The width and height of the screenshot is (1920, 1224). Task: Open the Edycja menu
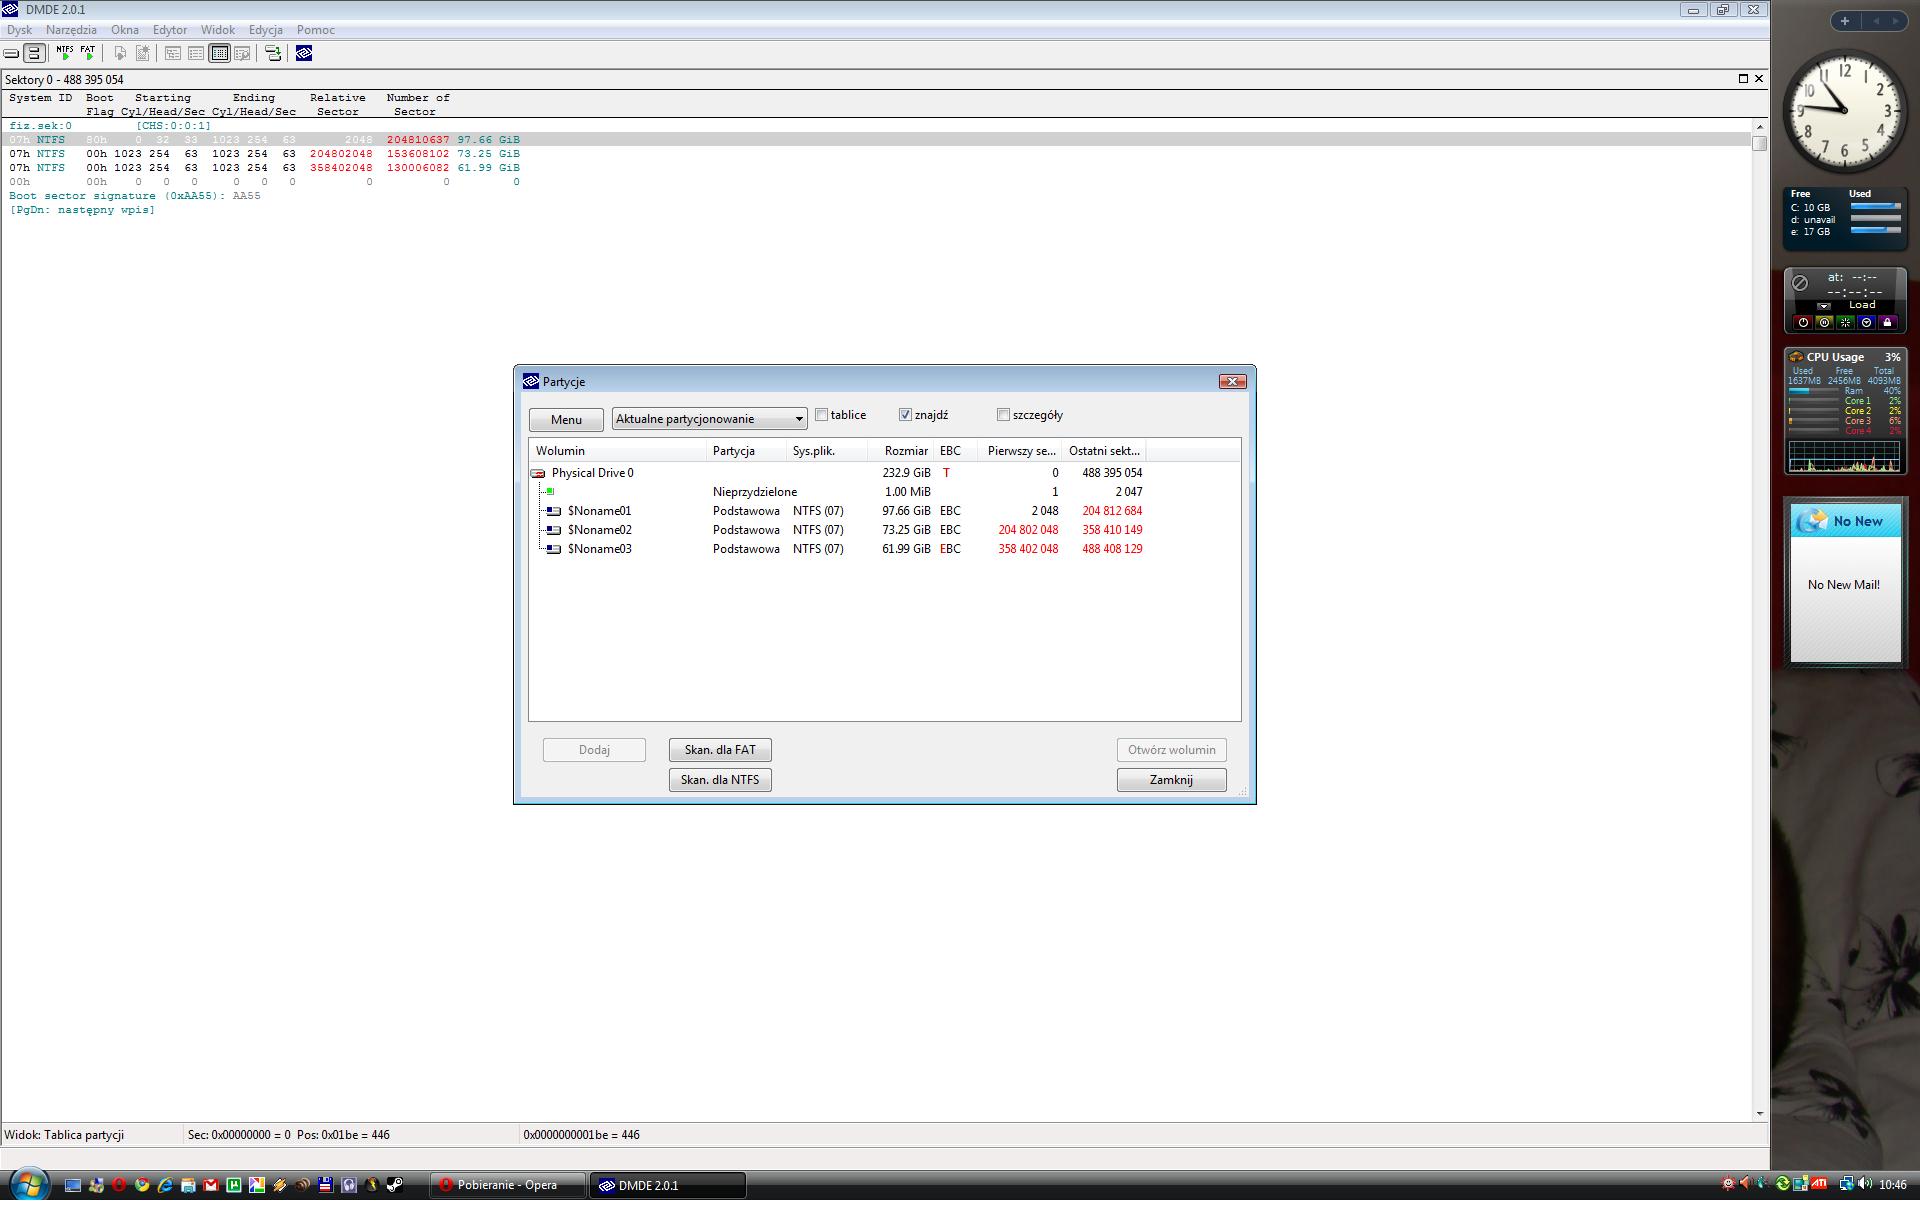click(x=266, y=30)
